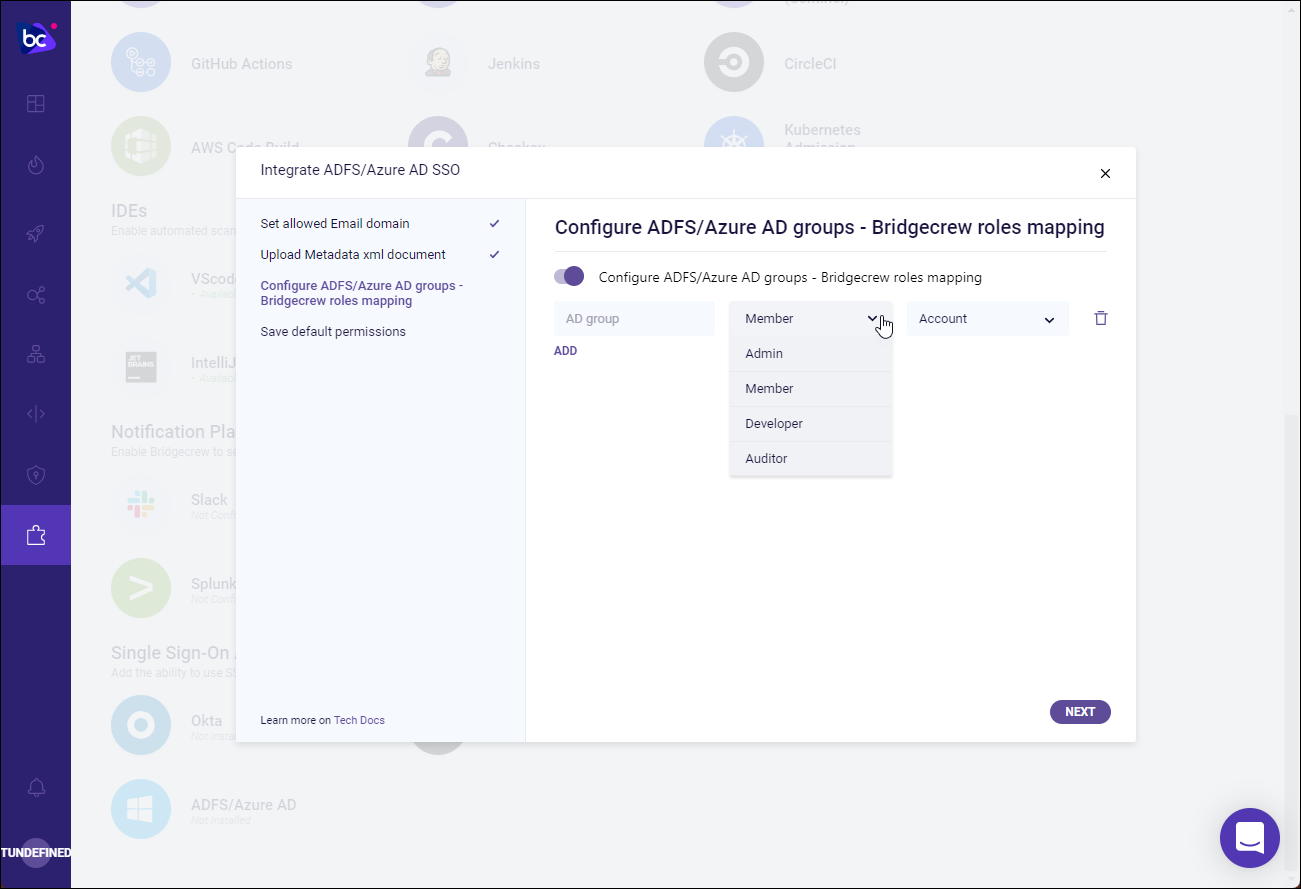Go to Set allowed Email domain step

[x=335, y=224]
